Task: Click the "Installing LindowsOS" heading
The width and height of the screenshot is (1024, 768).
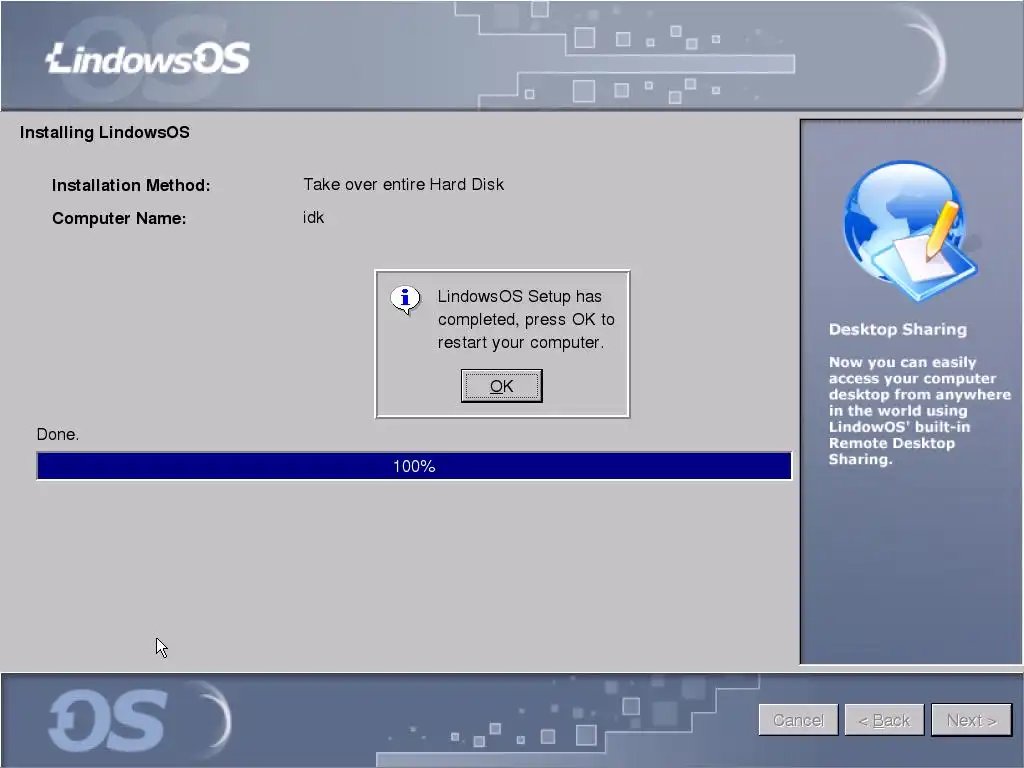Action: tap(104, 133)
